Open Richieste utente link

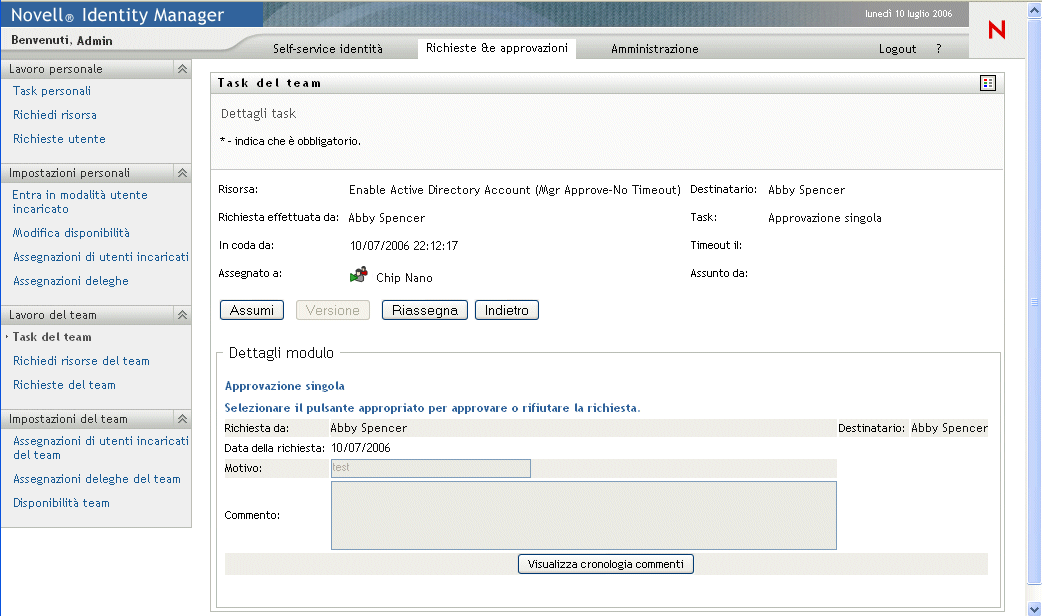point(59,139)
